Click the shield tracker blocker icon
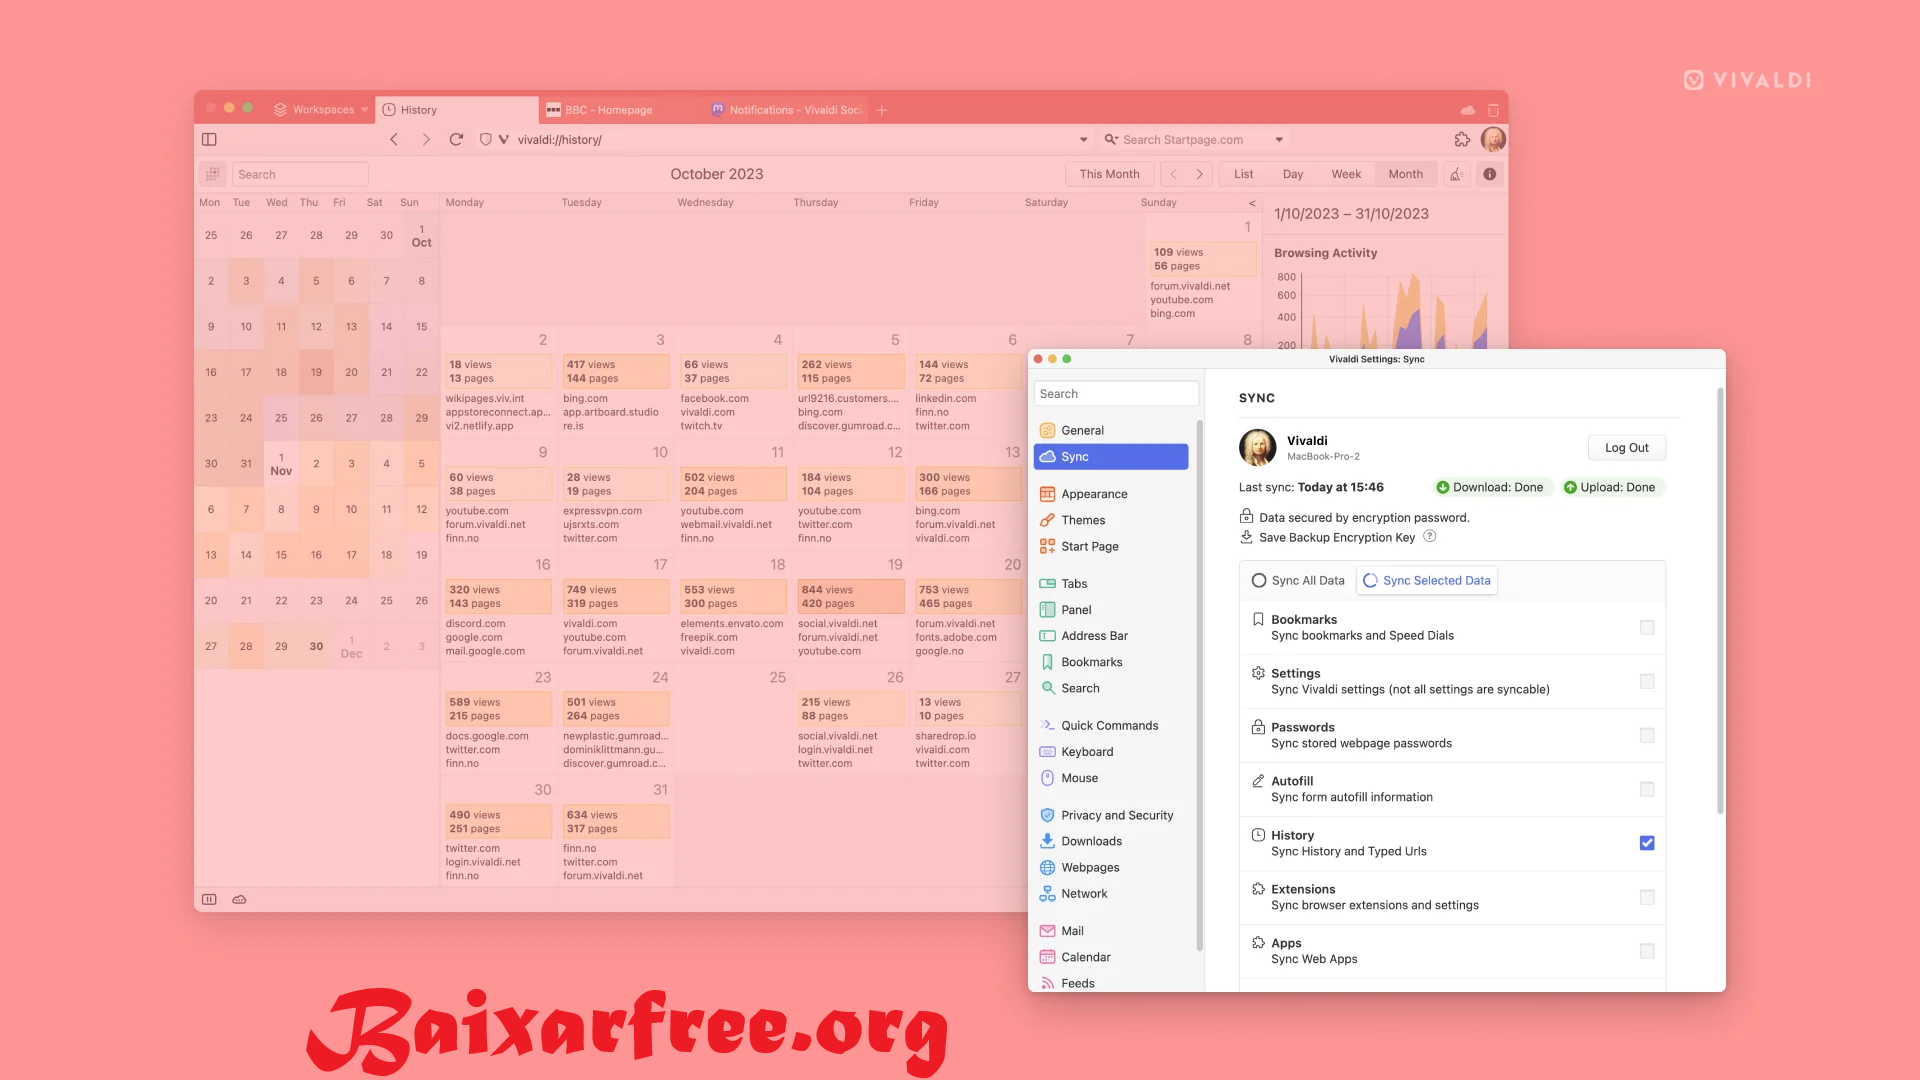 click(485, 139)
